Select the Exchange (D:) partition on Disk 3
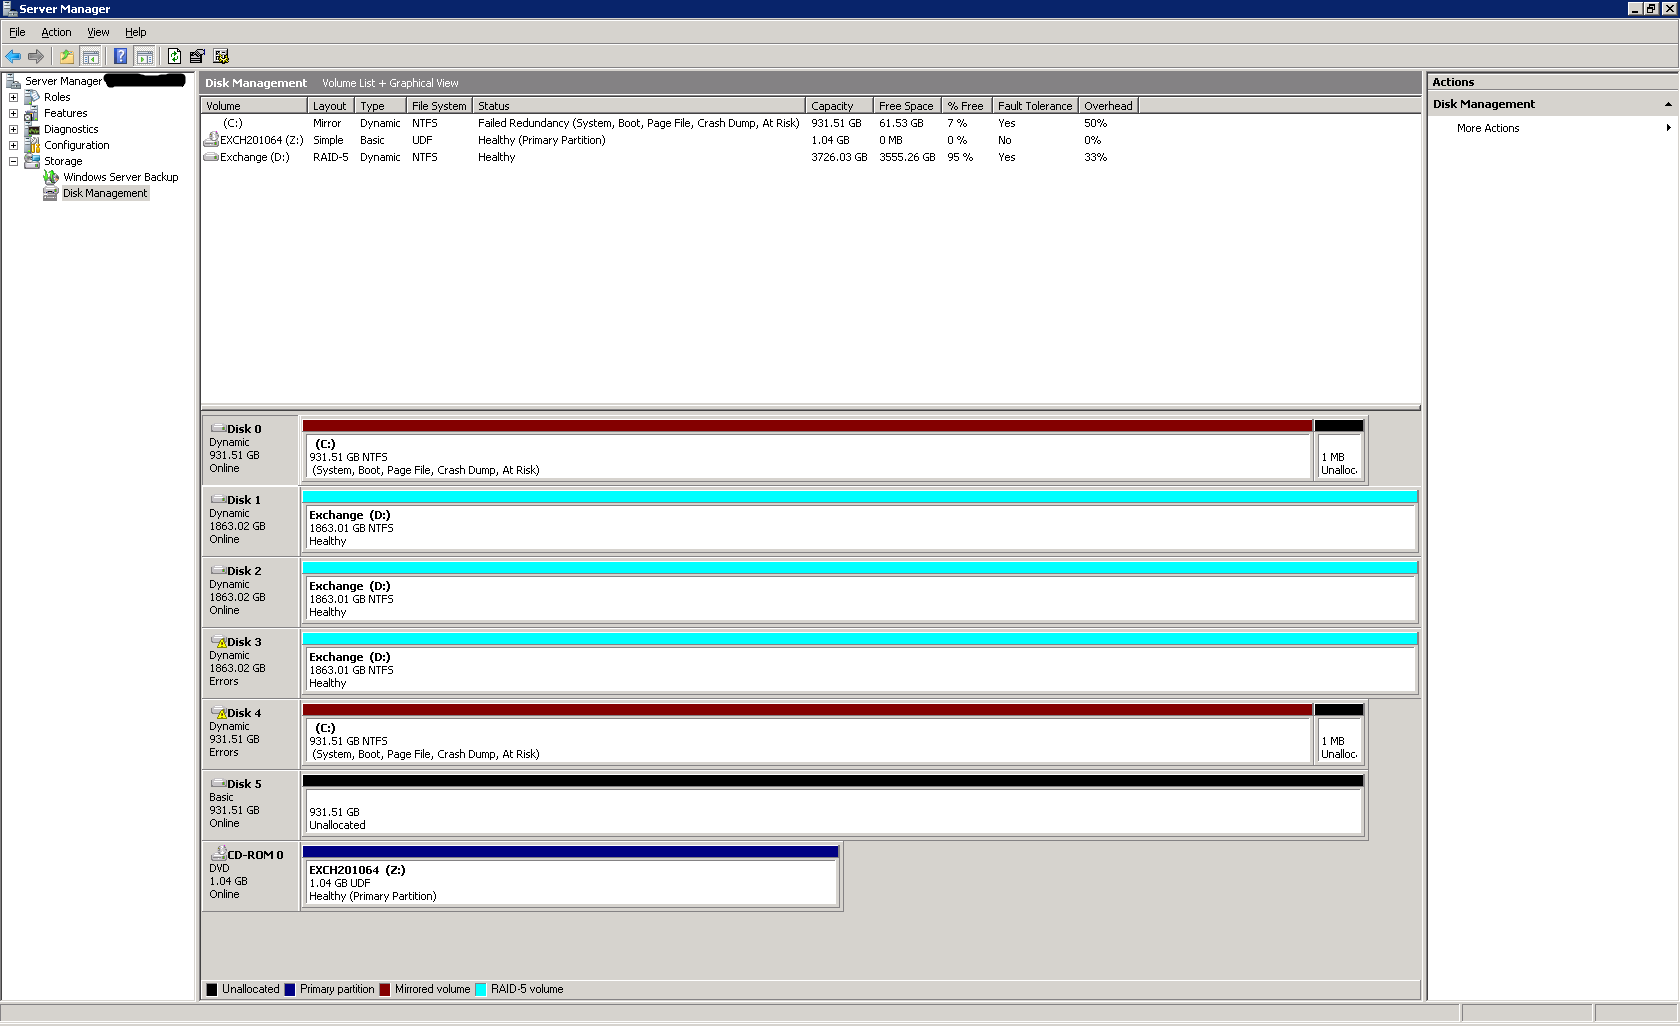The height and width of the screenshot is (1026, 1680). coord(860,663)
